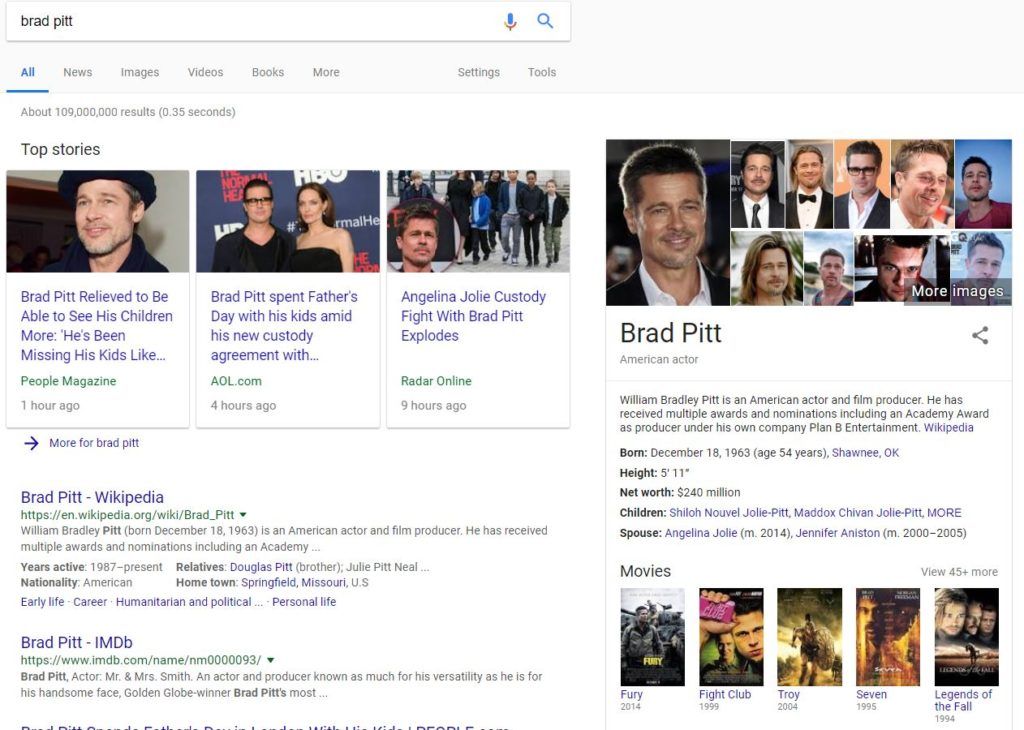
Task: Switch to the Videos tab
Action: tap(206, 72)
